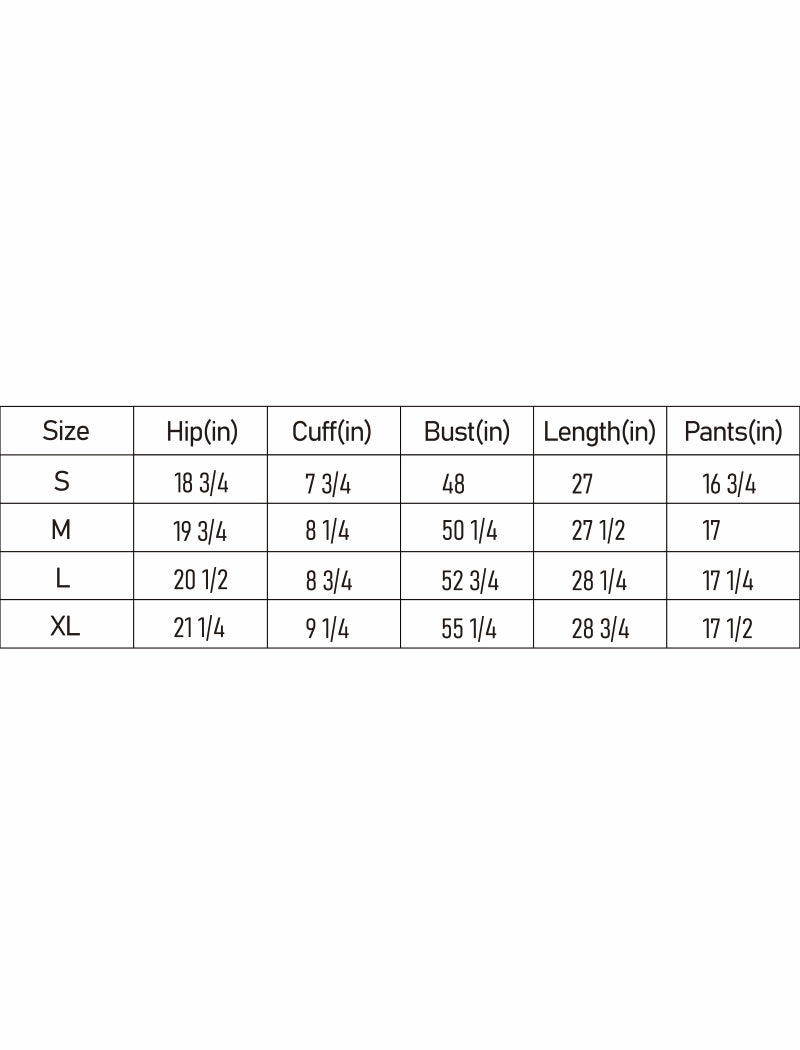Select the Length(in) header cell

click(600, 432)
